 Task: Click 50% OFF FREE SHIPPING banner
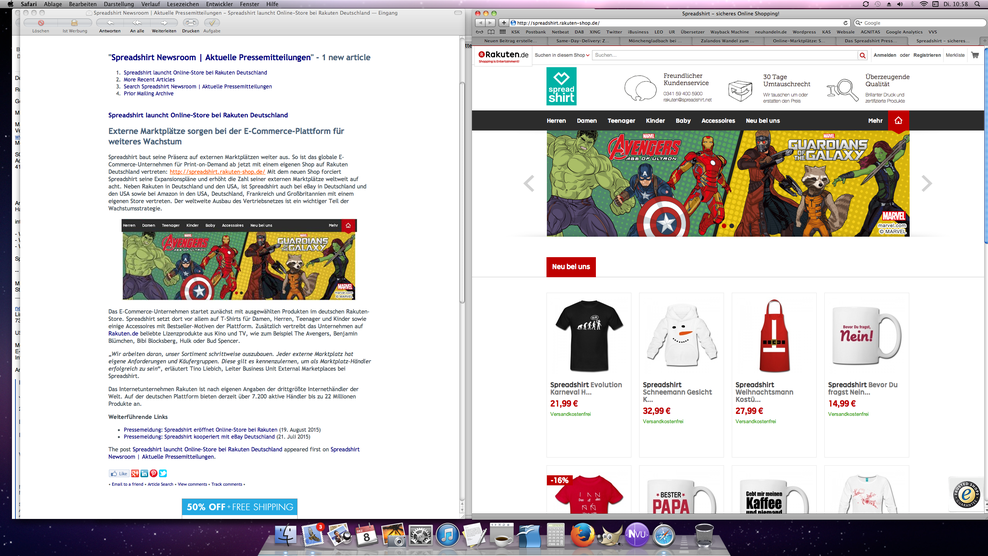click(x=239, y=507)
